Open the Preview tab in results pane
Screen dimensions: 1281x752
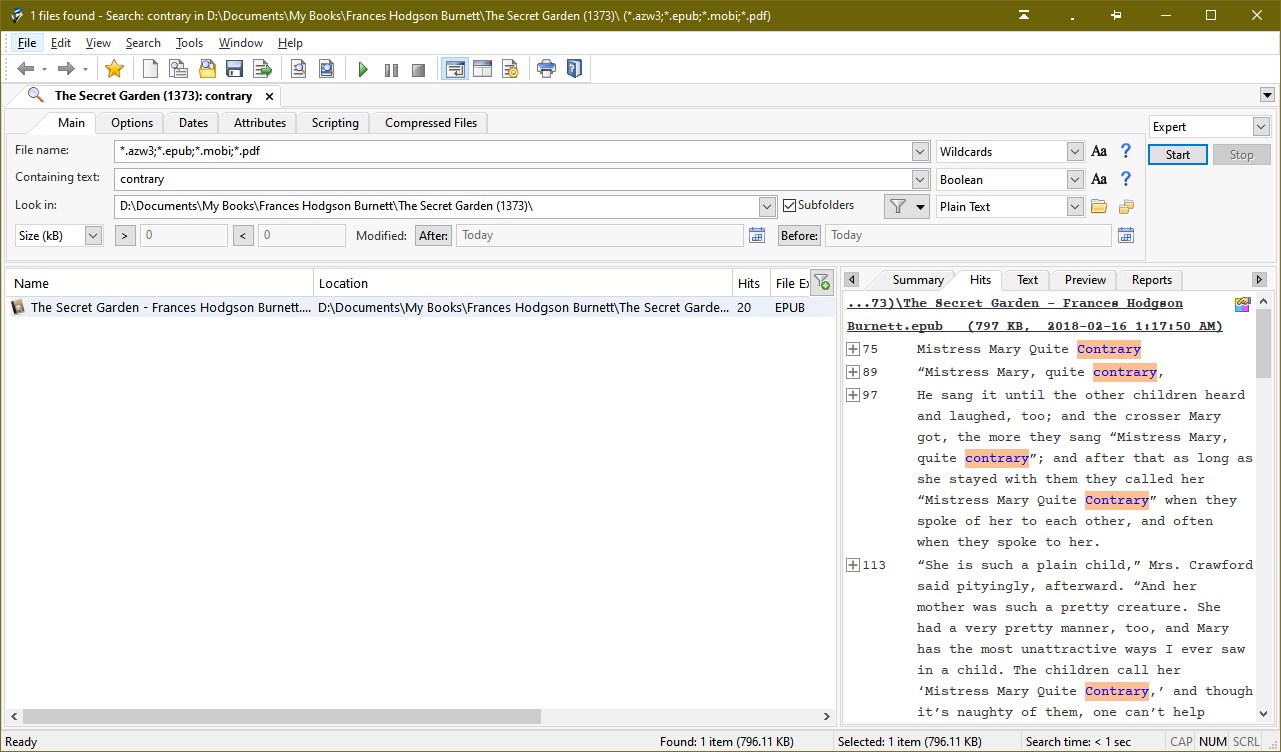[1085, 280]
